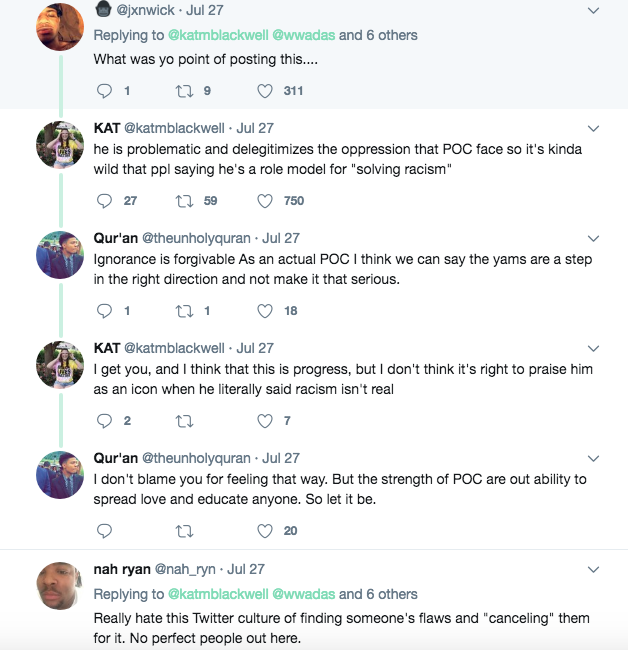Screen dimensions: 628x650
Task: Like Qur'an's tweet with 18 likes
Action: point(265,311)
